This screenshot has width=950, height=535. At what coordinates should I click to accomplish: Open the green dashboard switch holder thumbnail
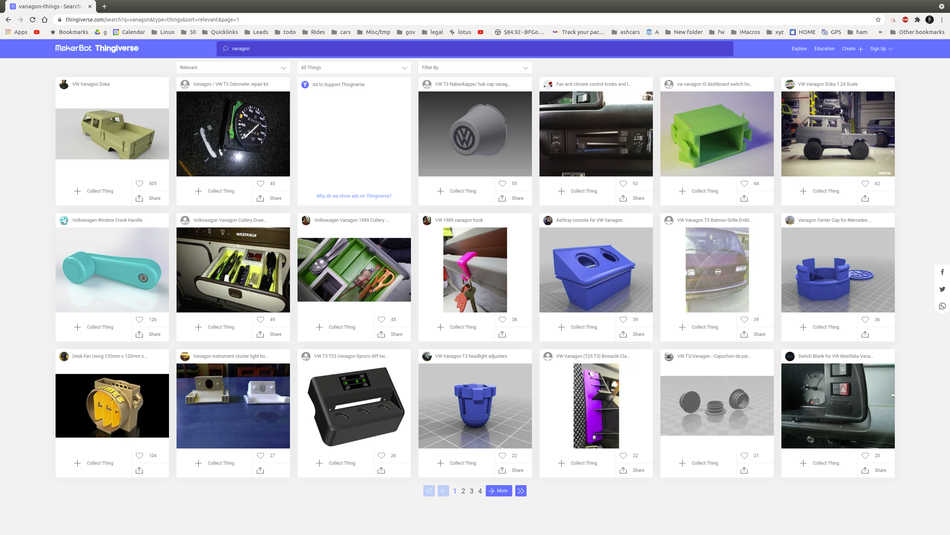click(717, 134)
